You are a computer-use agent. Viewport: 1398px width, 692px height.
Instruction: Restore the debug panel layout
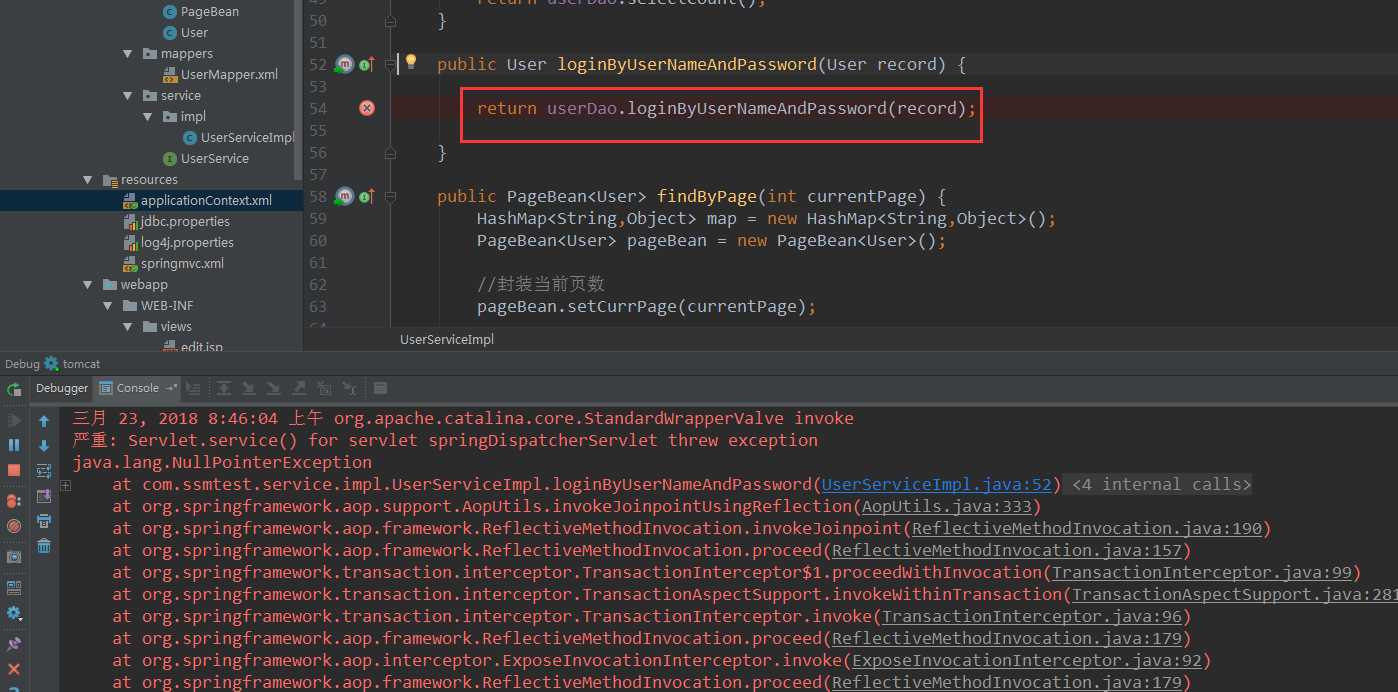14,588
